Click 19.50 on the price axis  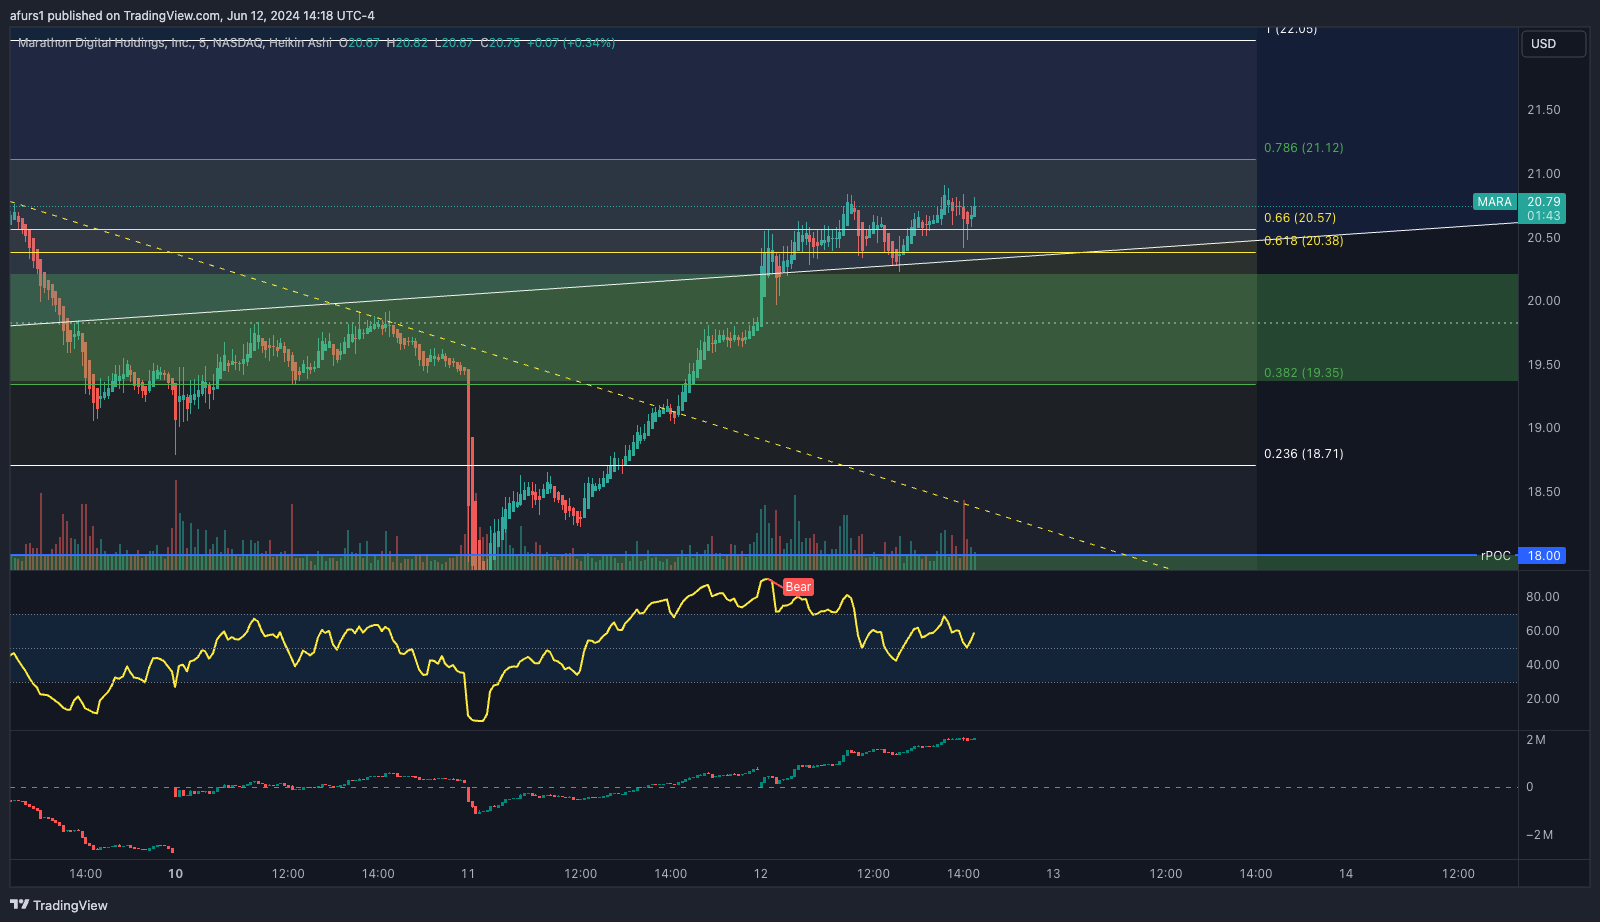(x=1543, y=365)
